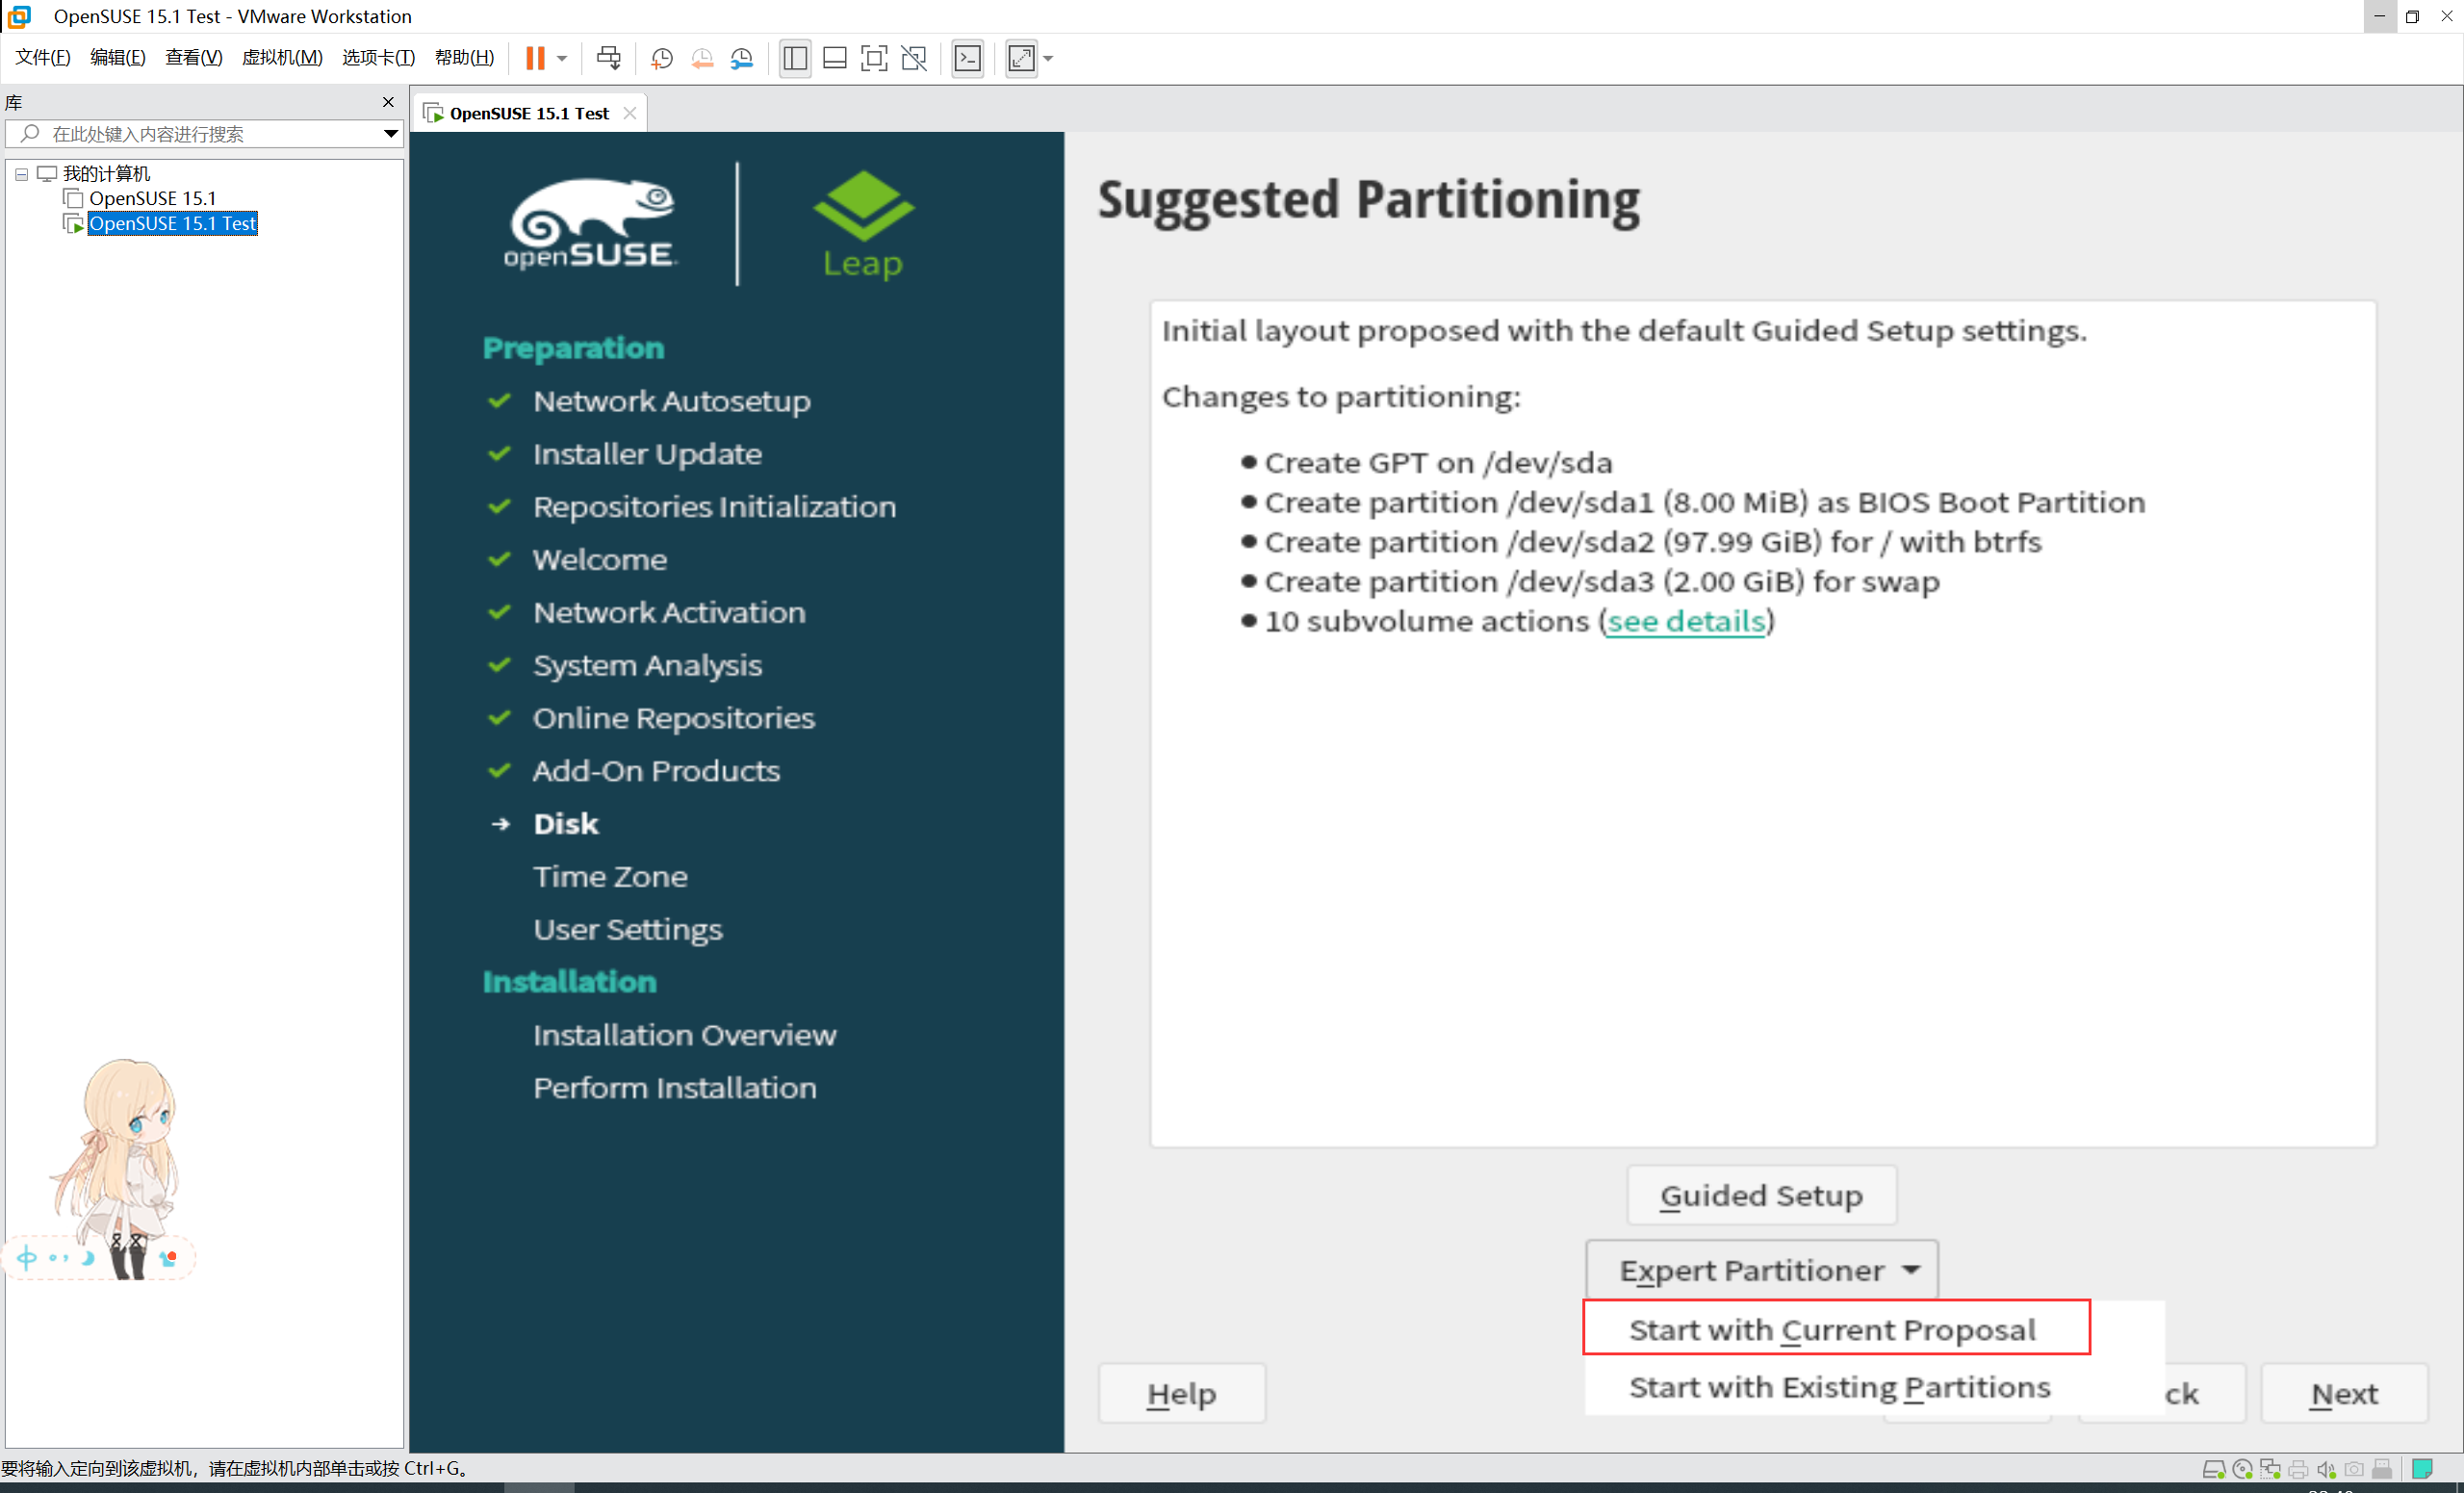Enter full screen mode icon

pos(873,58)
